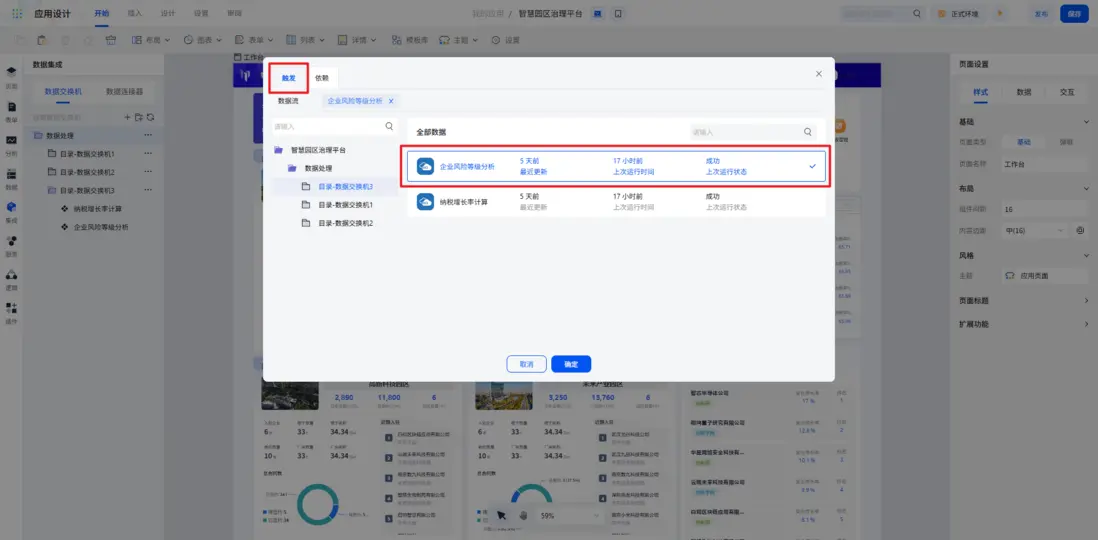Open the 正式环境 environment selector
Viewport: 1098px width, 540px height.
(958, 13)
